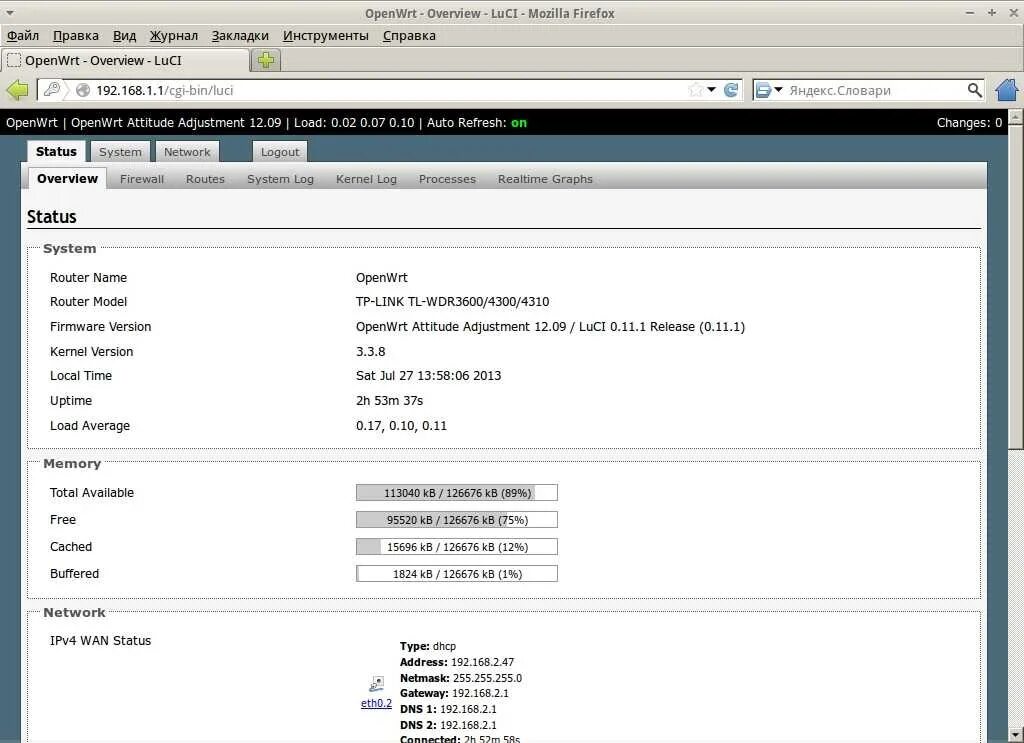
Task: Click the Router Name label
Action: [88, 277]
